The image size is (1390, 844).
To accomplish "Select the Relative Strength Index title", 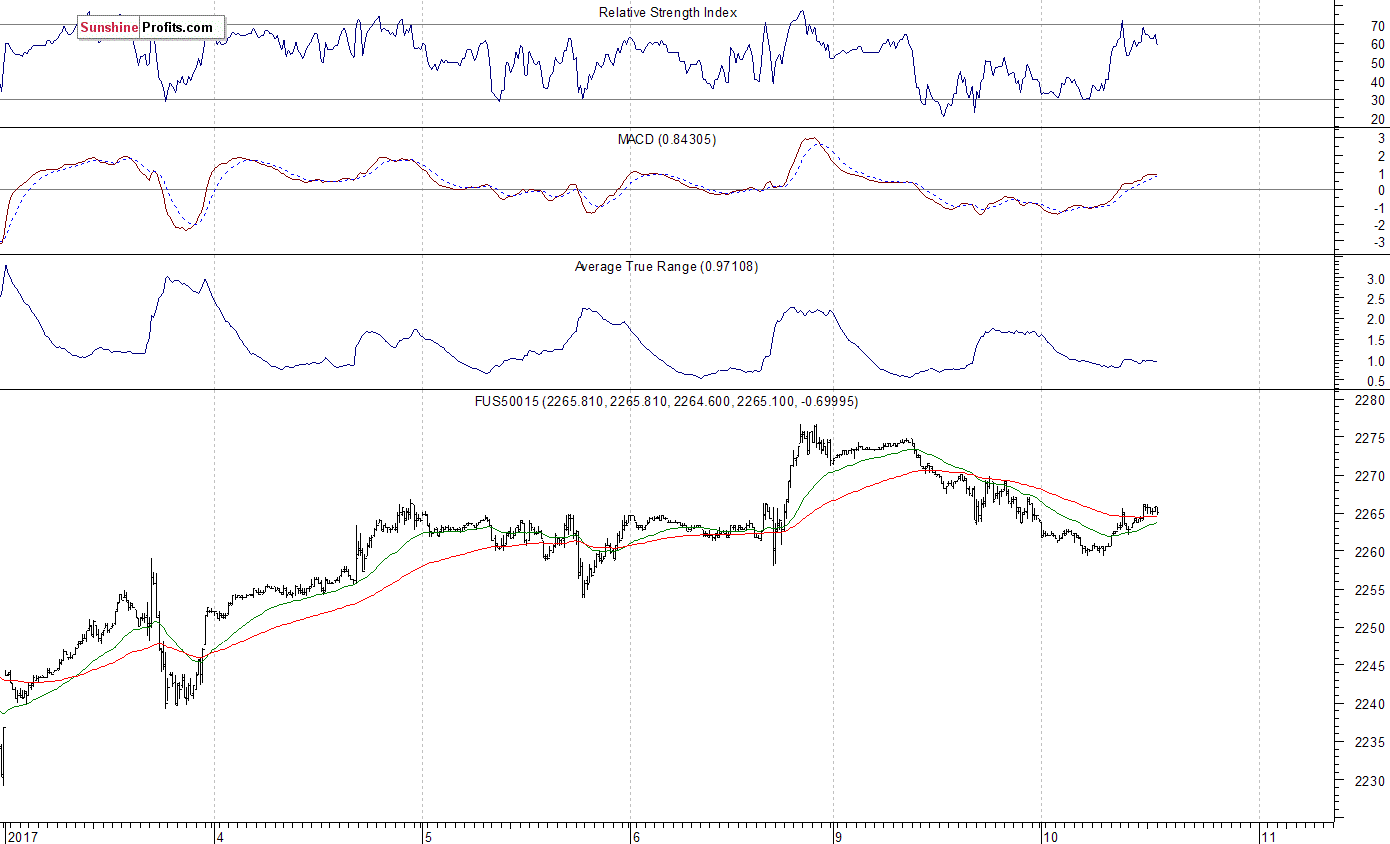I will pyautogui.click(x=668, y=13).
